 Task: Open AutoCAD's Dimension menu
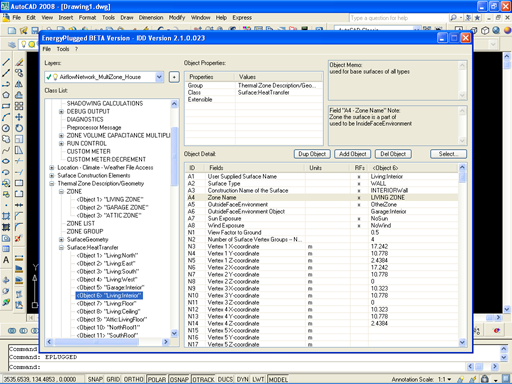pos(151,17)
